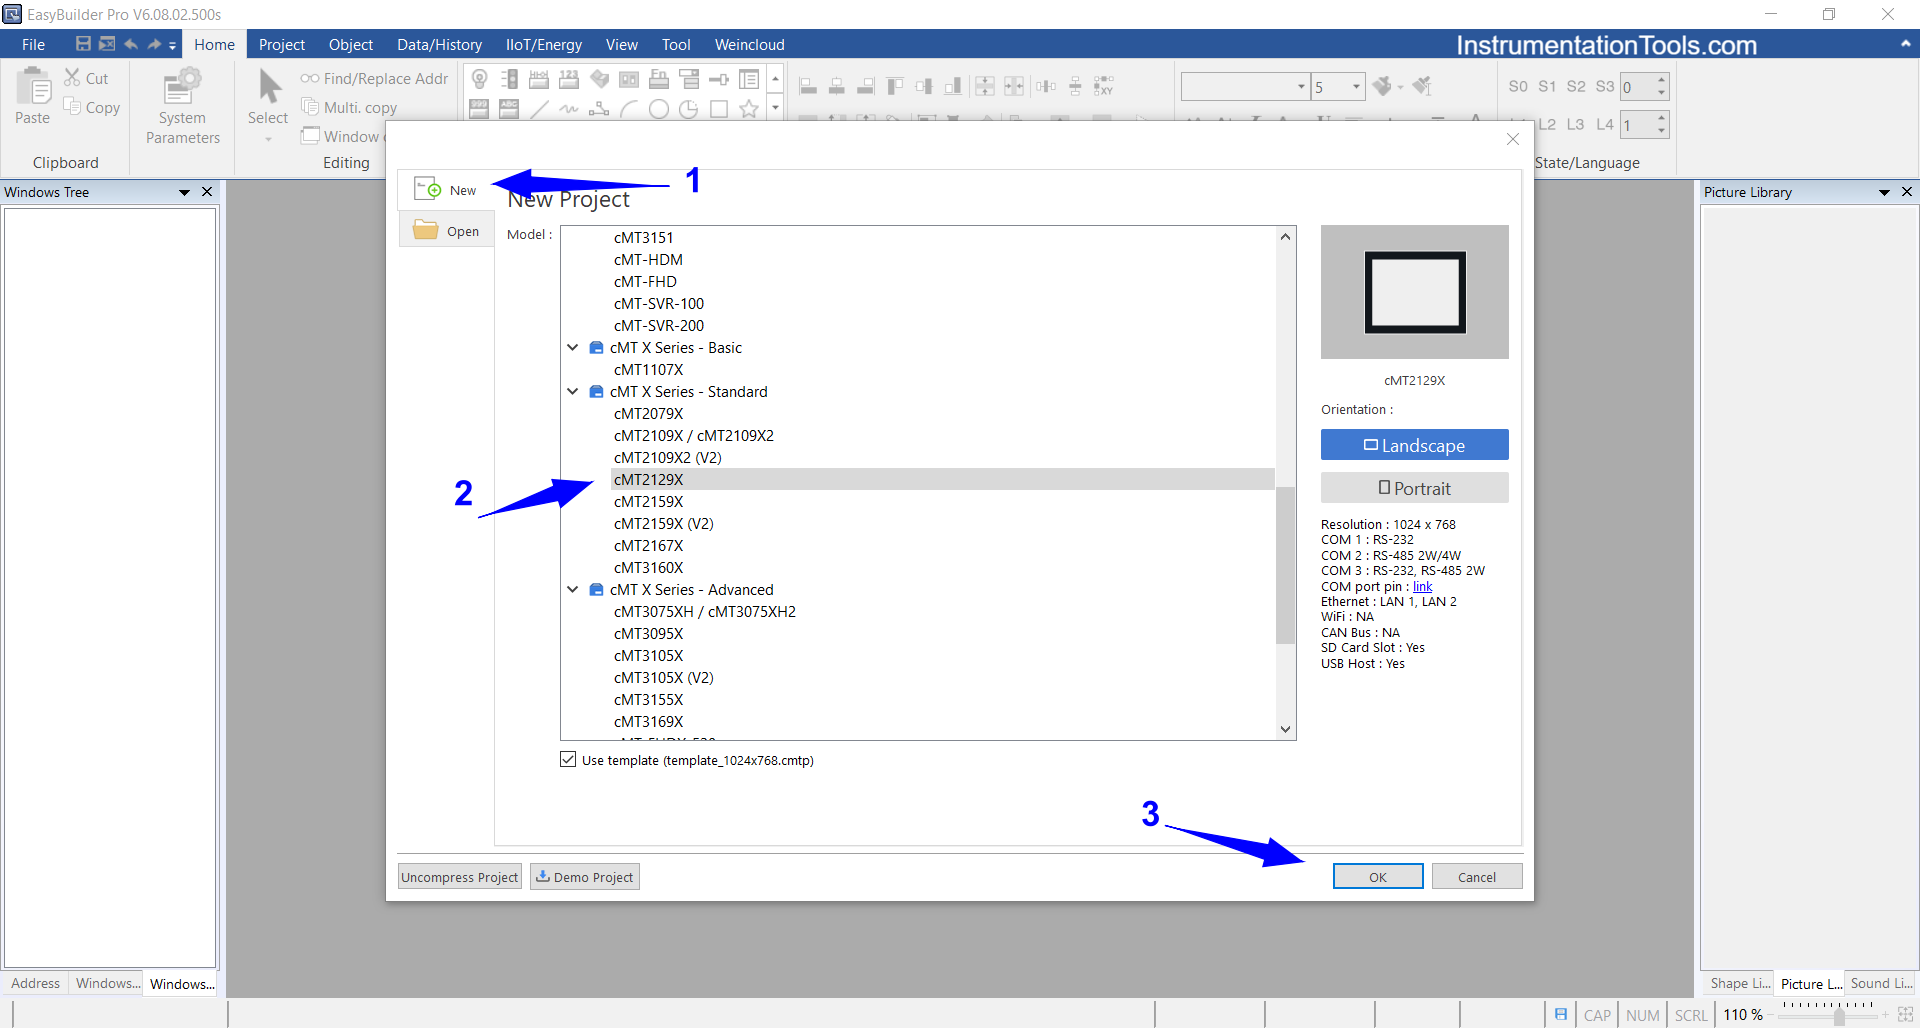Switch to the Object ribbon tab
Image resolution: width=1920 pixels, height=1028 pixels.
350,44
